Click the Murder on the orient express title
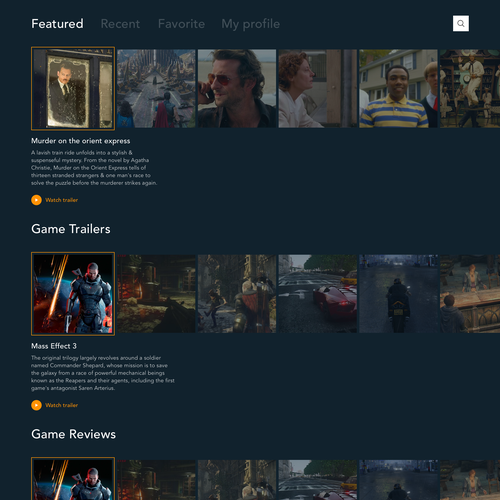 tap(81, 141)
